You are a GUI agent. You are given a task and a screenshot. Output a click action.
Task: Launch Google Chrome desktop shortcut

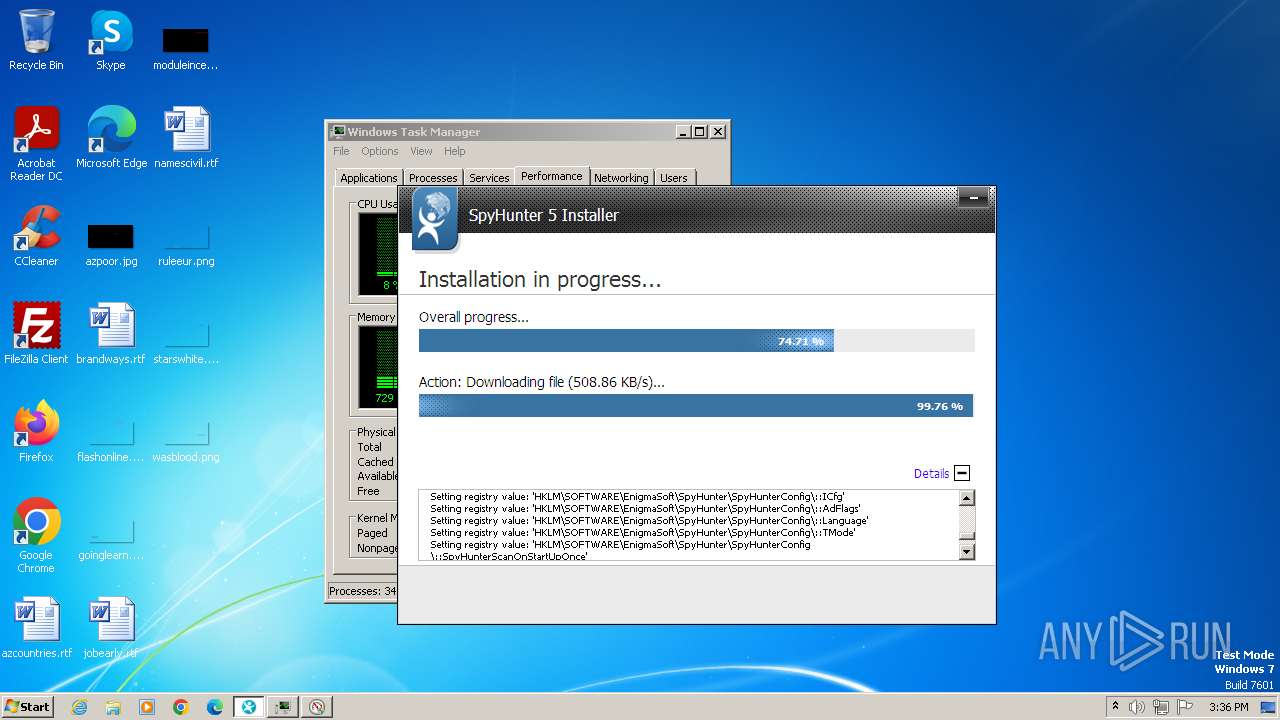point(36,535)
